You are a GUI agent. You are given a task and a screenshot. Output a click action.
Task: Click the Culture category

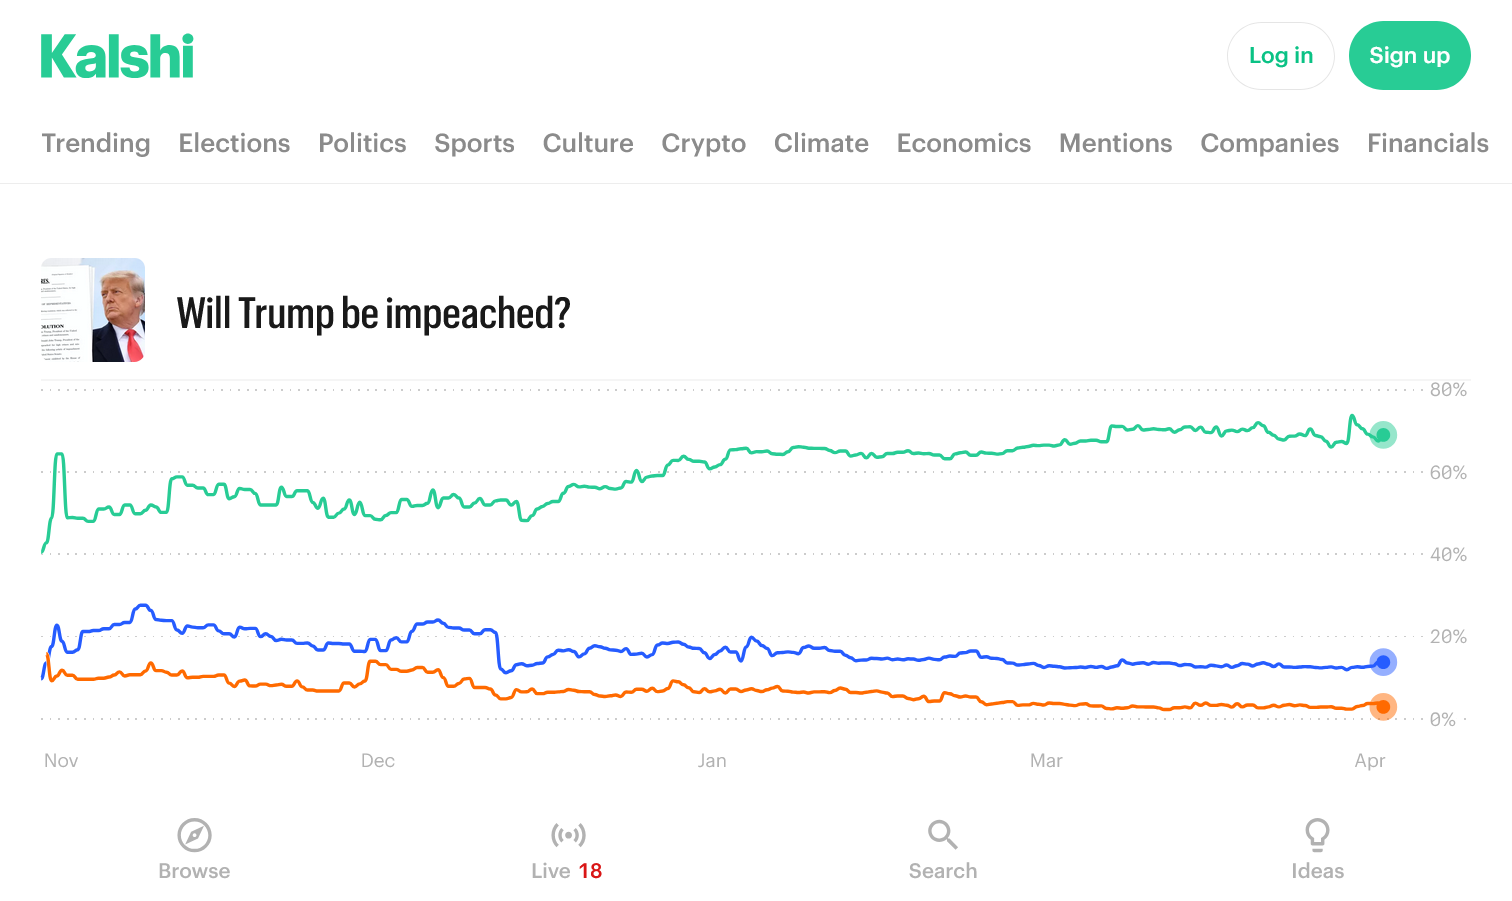click(x=588, y=143)
